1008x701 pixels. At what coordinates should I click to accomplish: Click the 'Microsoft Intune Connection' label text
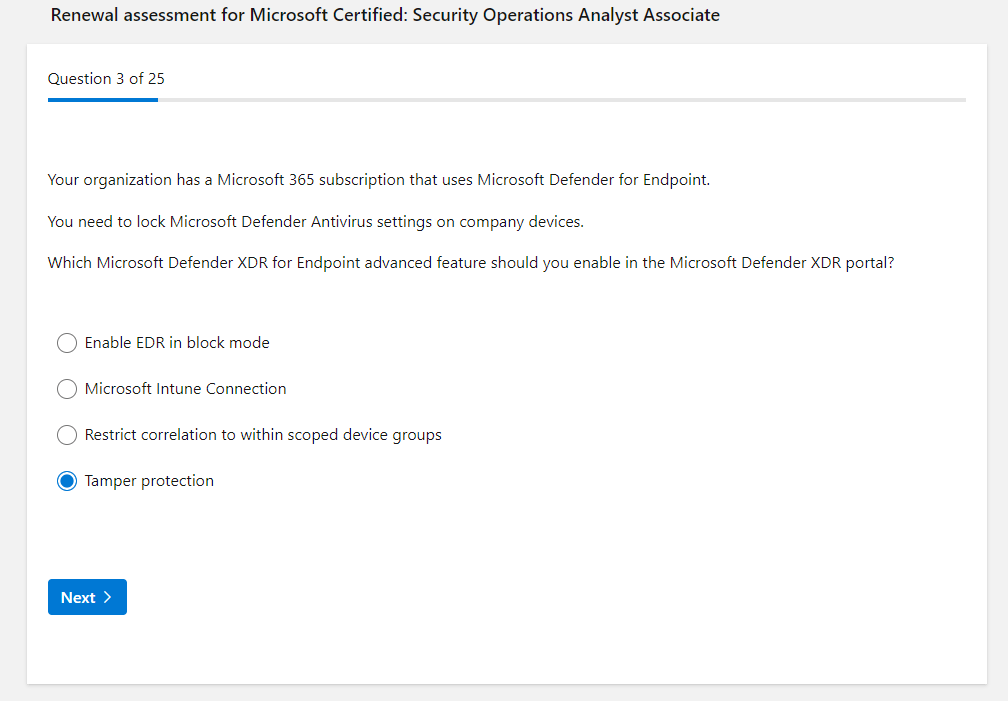(x=185, y=389)
